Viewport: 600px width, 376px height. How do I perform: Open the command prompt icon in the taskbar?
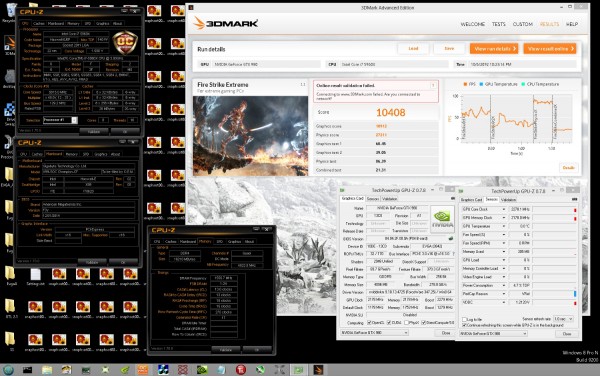(28, 369)
